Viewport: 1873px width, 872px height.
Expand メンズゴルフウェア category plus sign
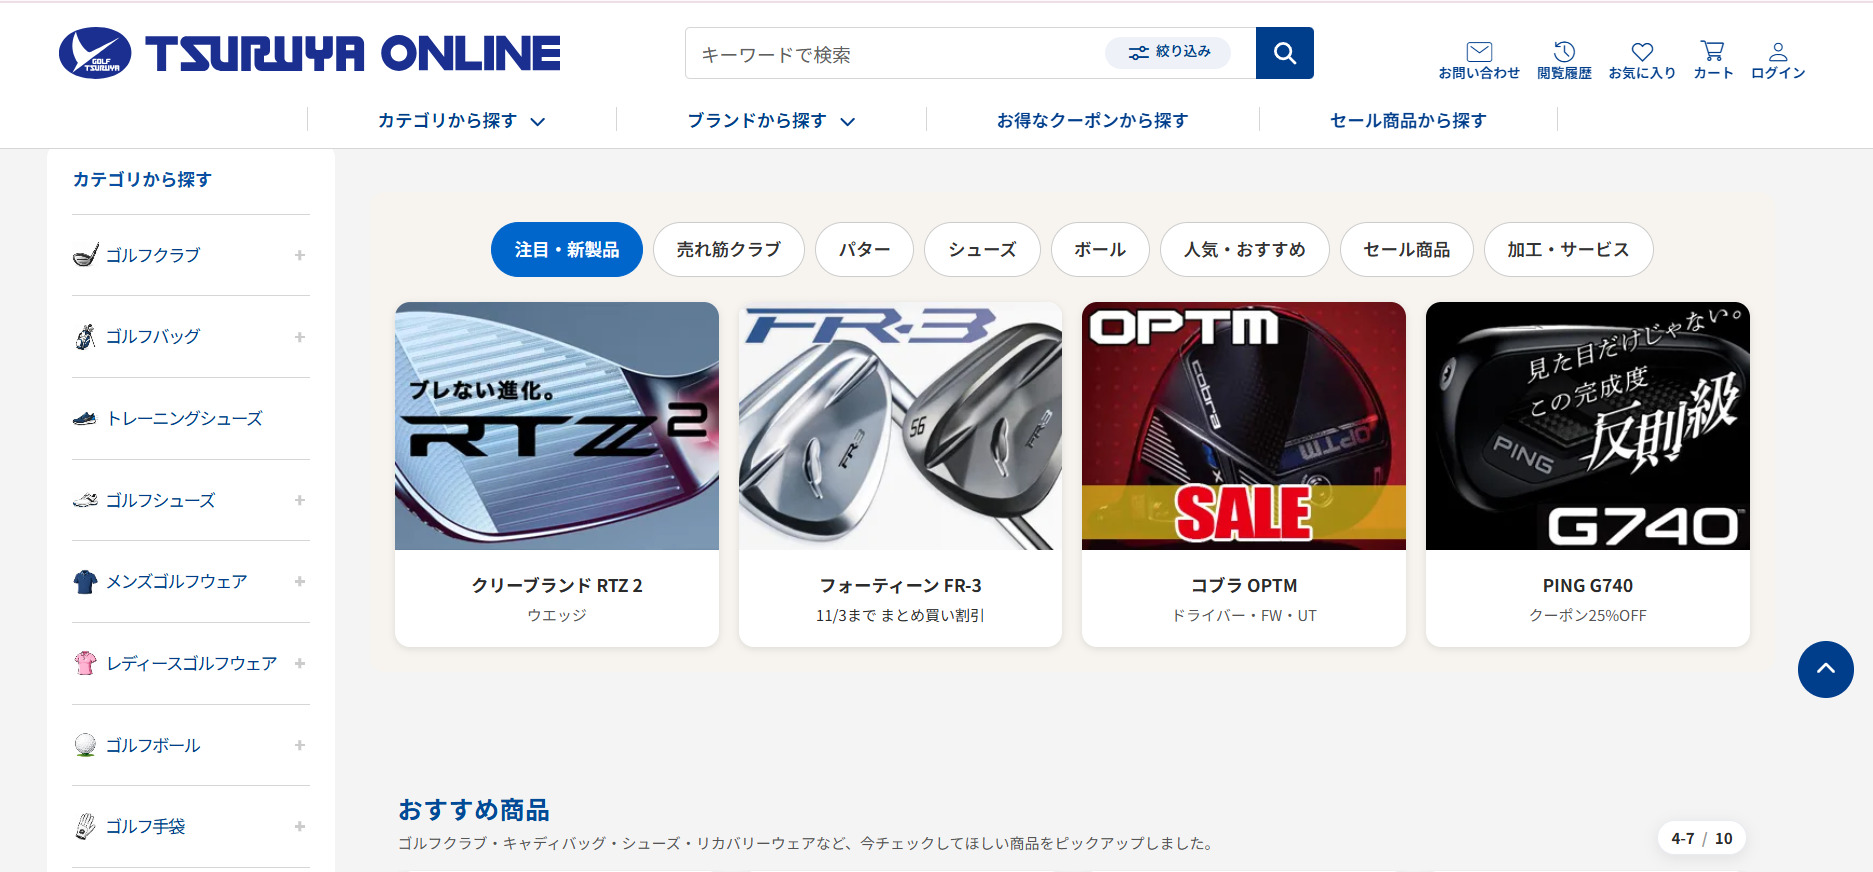299,581
